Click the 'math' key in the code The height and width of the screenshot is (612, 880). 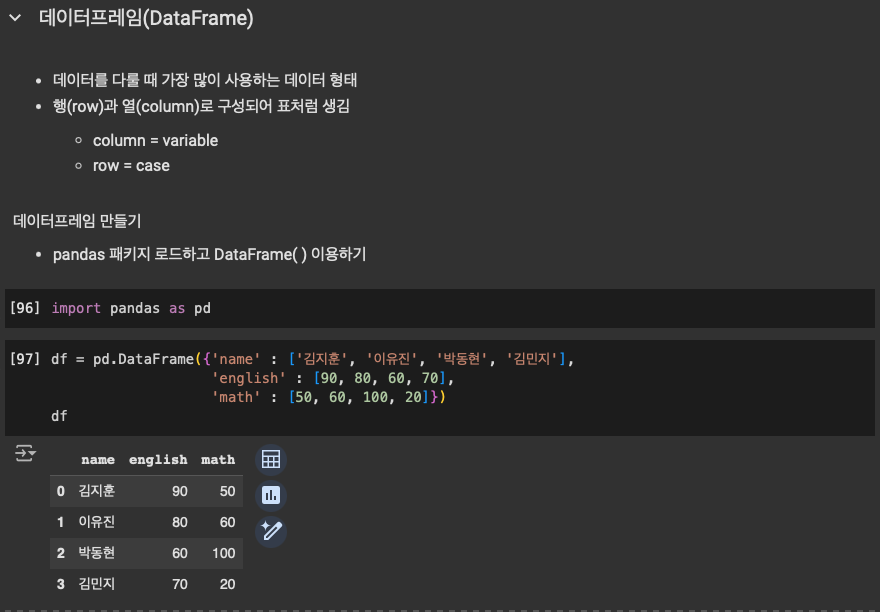(236, 397)
